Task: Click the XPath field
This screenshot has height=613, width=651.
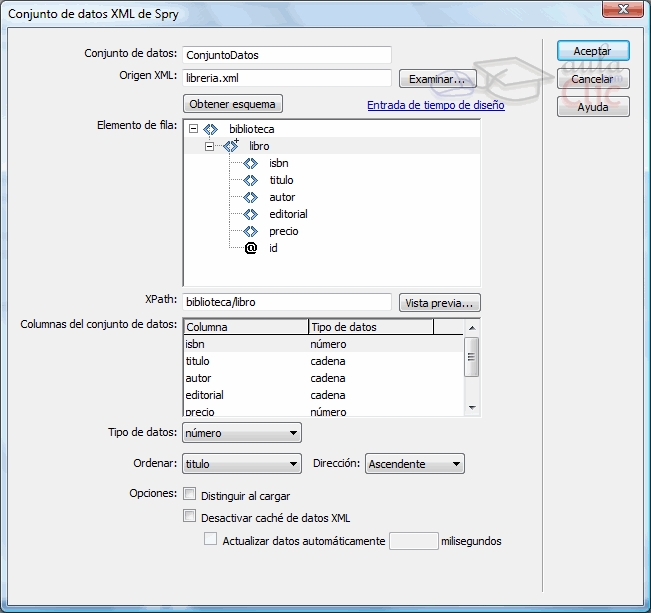Action: point(287,302)
